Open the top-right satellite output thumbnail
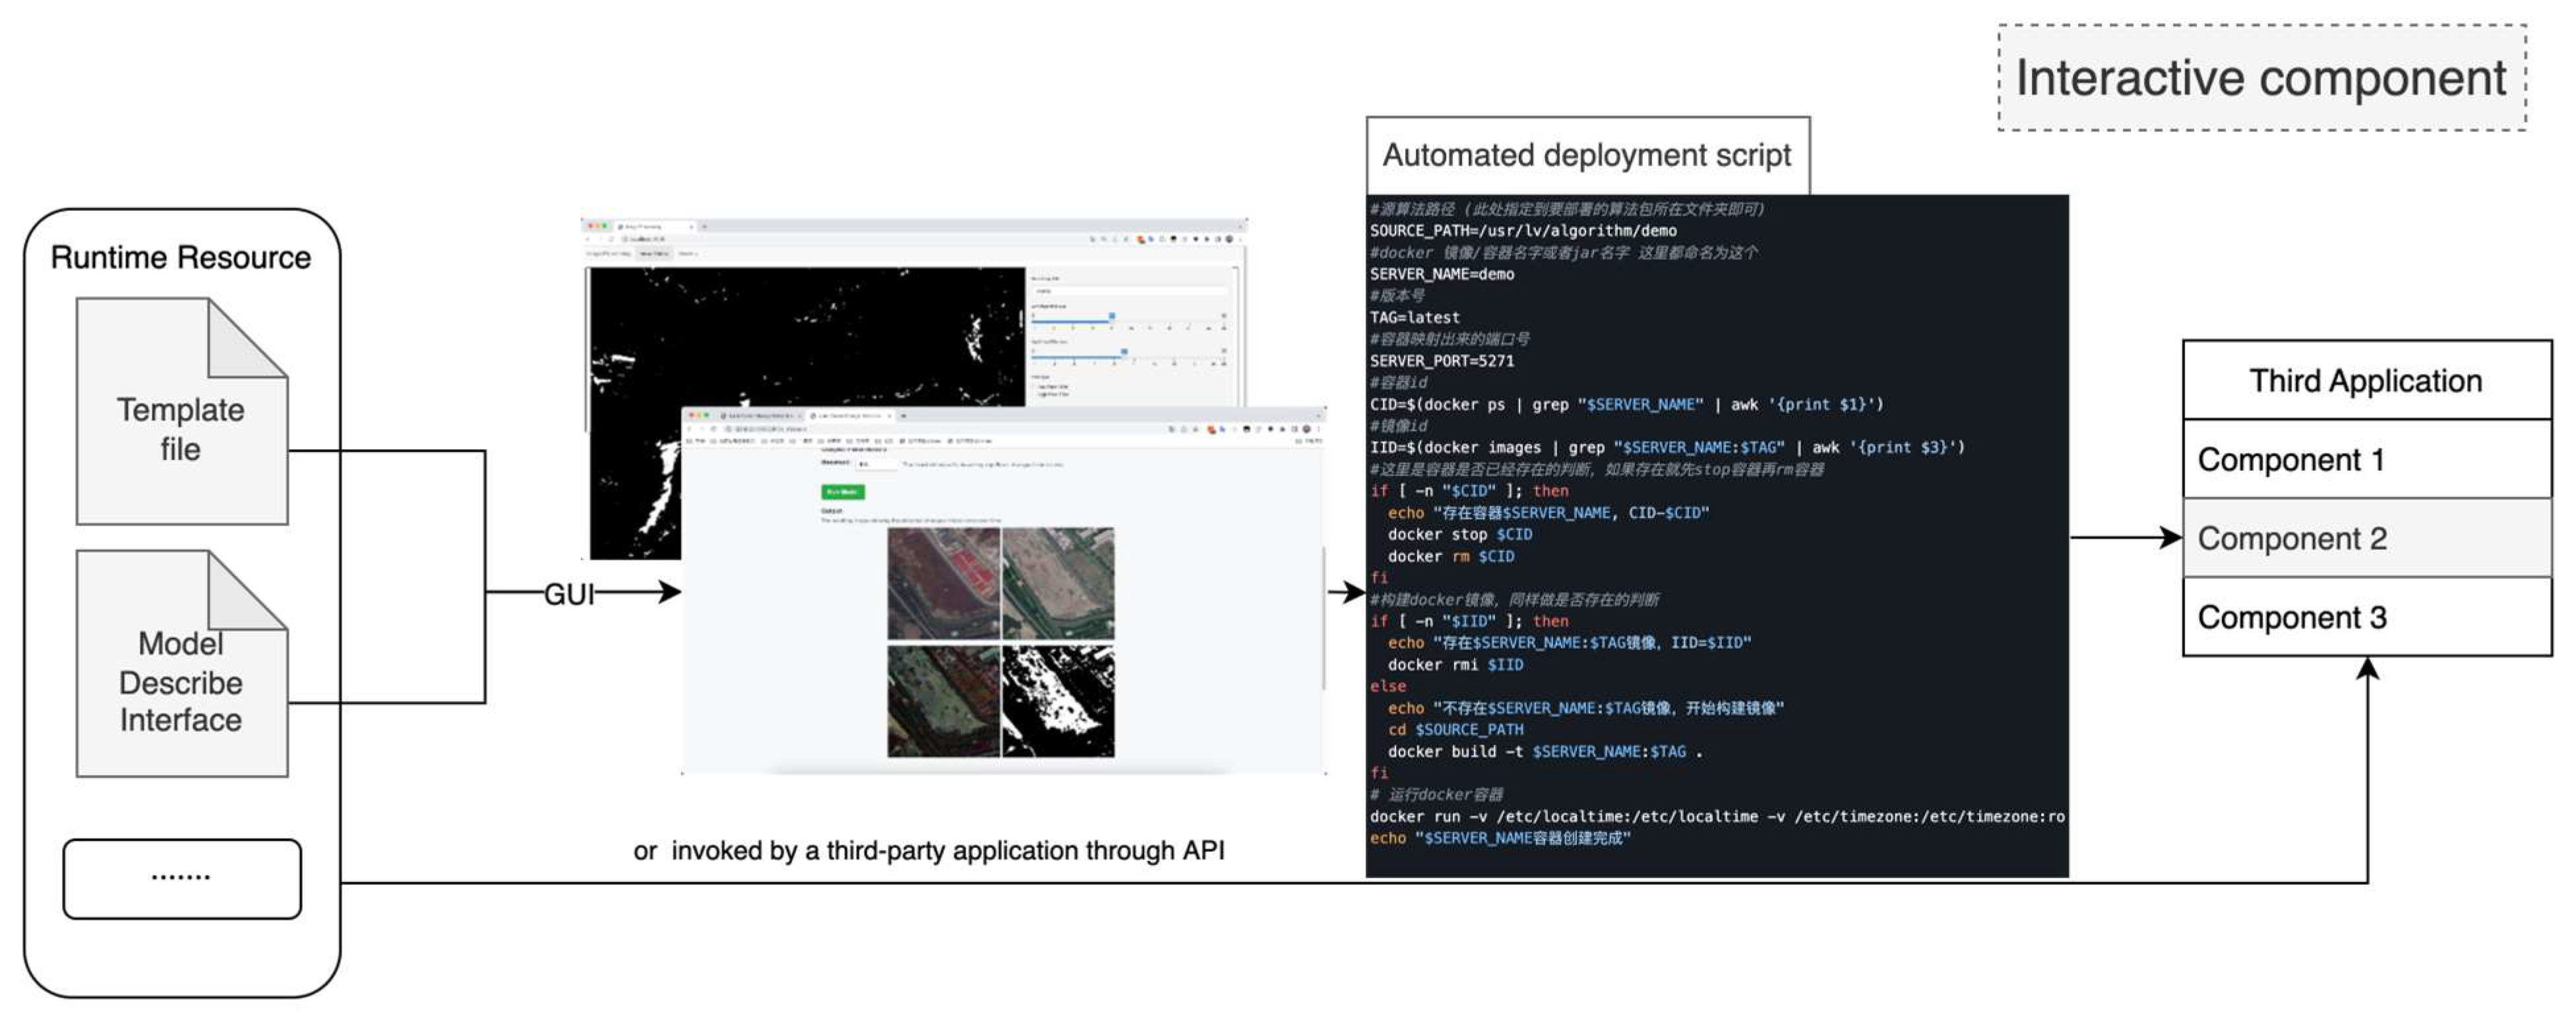This screenshot has height=1014, width=2576. coord(1058,584)
